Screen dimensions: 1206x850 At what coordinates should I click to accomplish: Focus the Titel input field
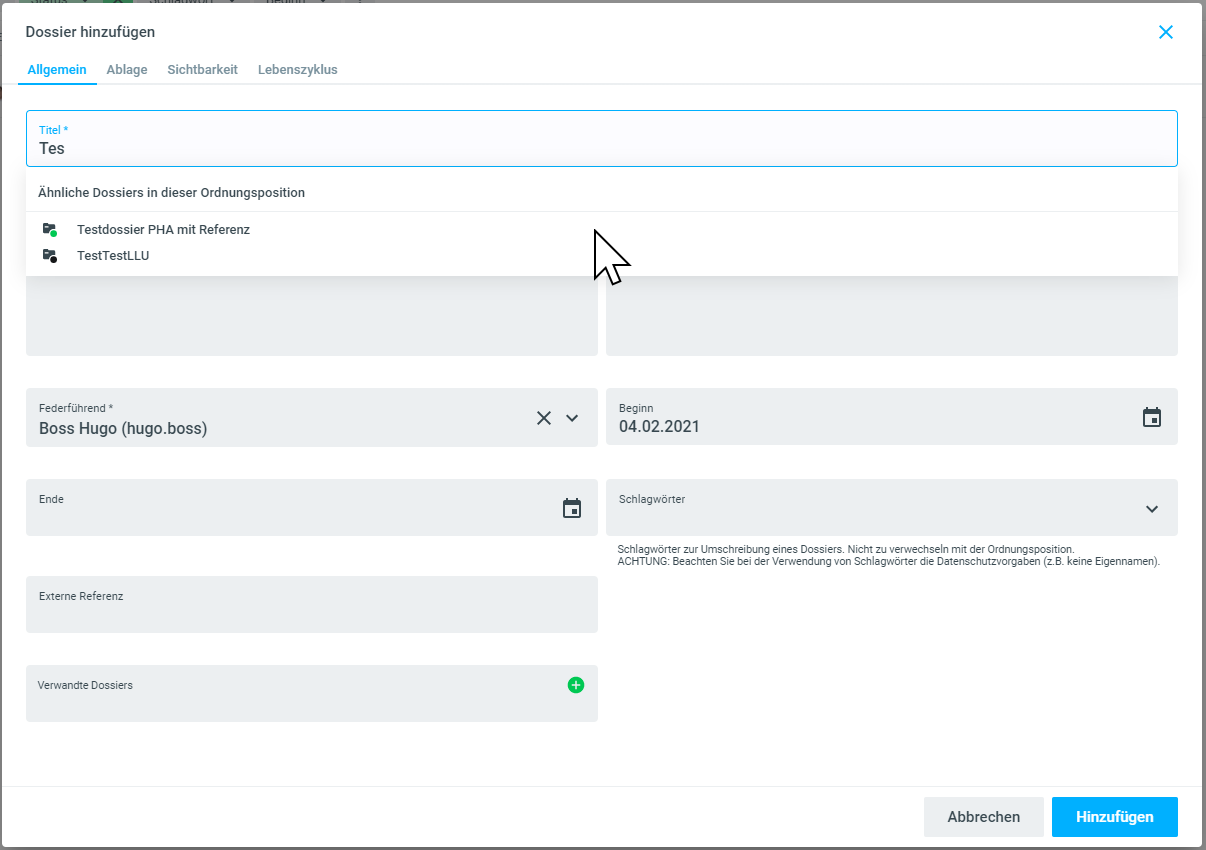click(600, 148)
